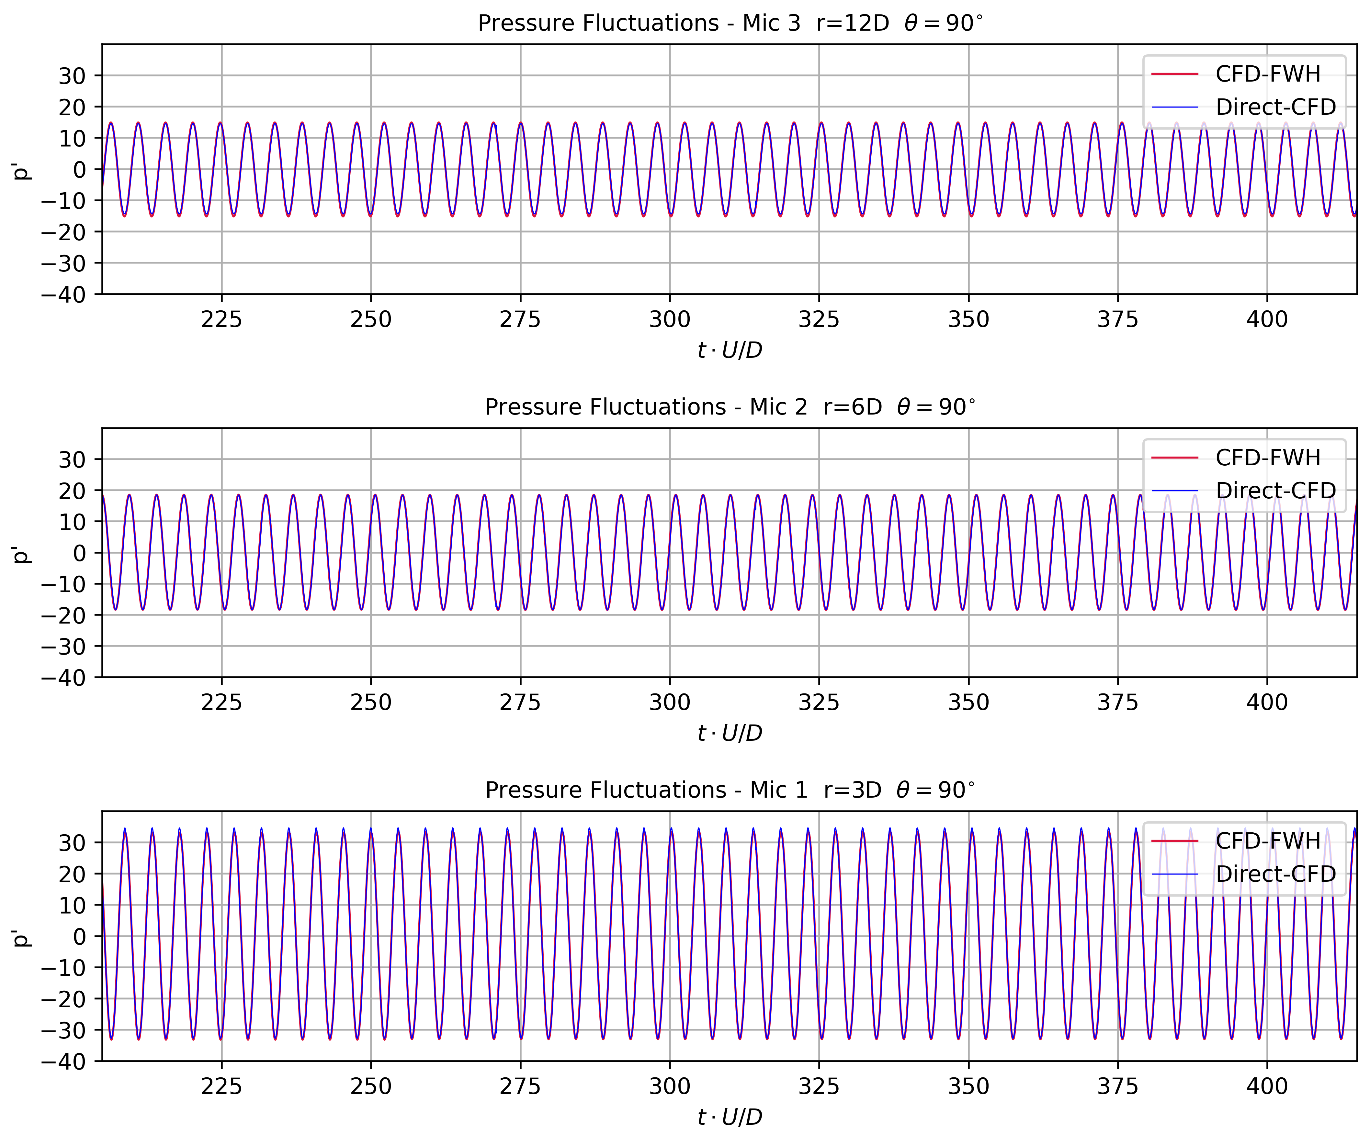
Task: Select the t·U/D axis label under Mic 1 plot
Action: [730, 1117]
